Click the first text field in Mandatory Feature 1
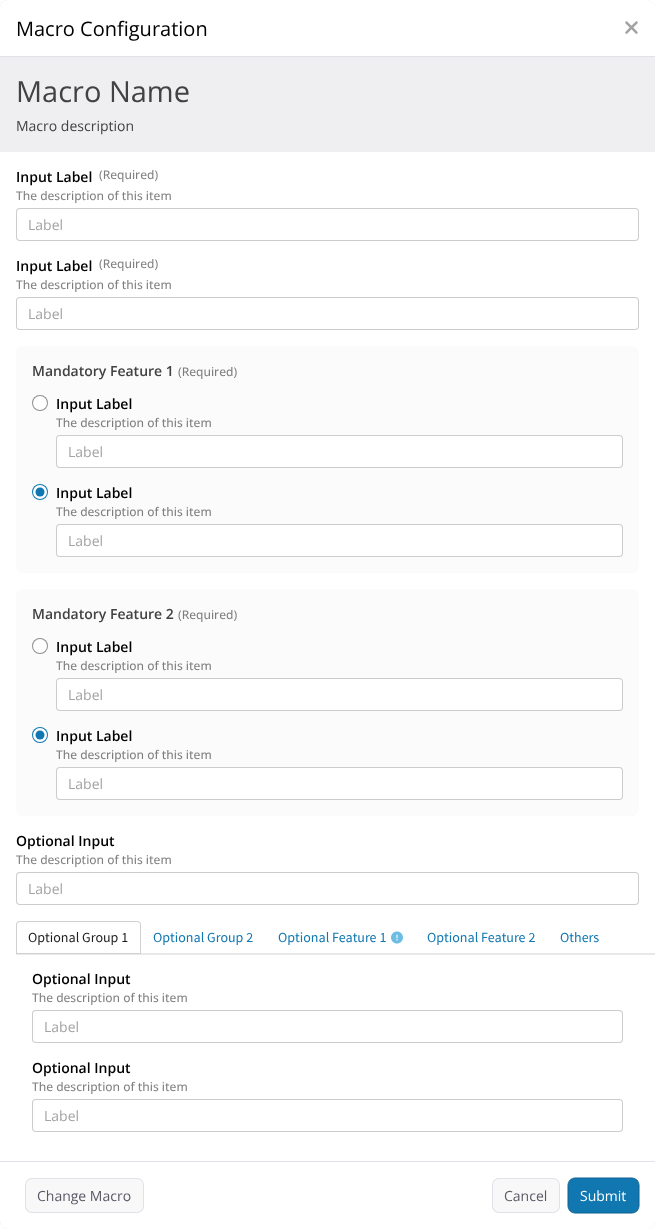This screenshot has height=1229, width=655. click(339, 452)
